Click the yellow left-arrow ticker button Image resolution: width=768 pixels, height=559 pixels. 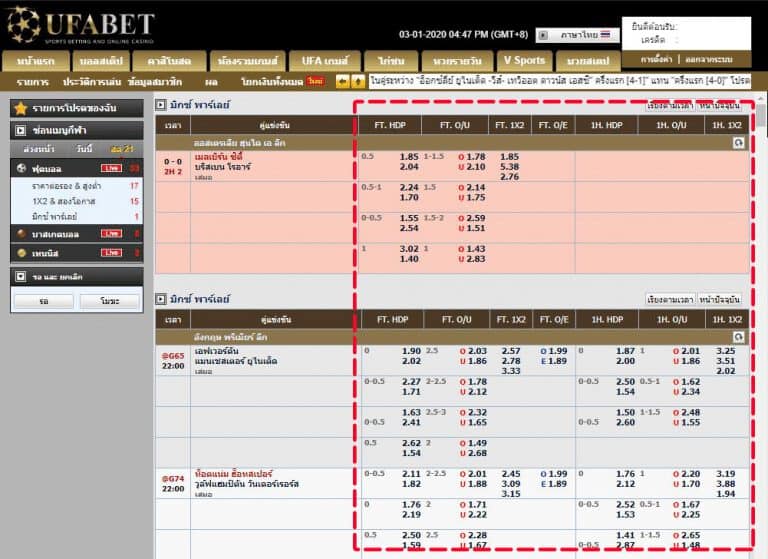coord(342,81)
